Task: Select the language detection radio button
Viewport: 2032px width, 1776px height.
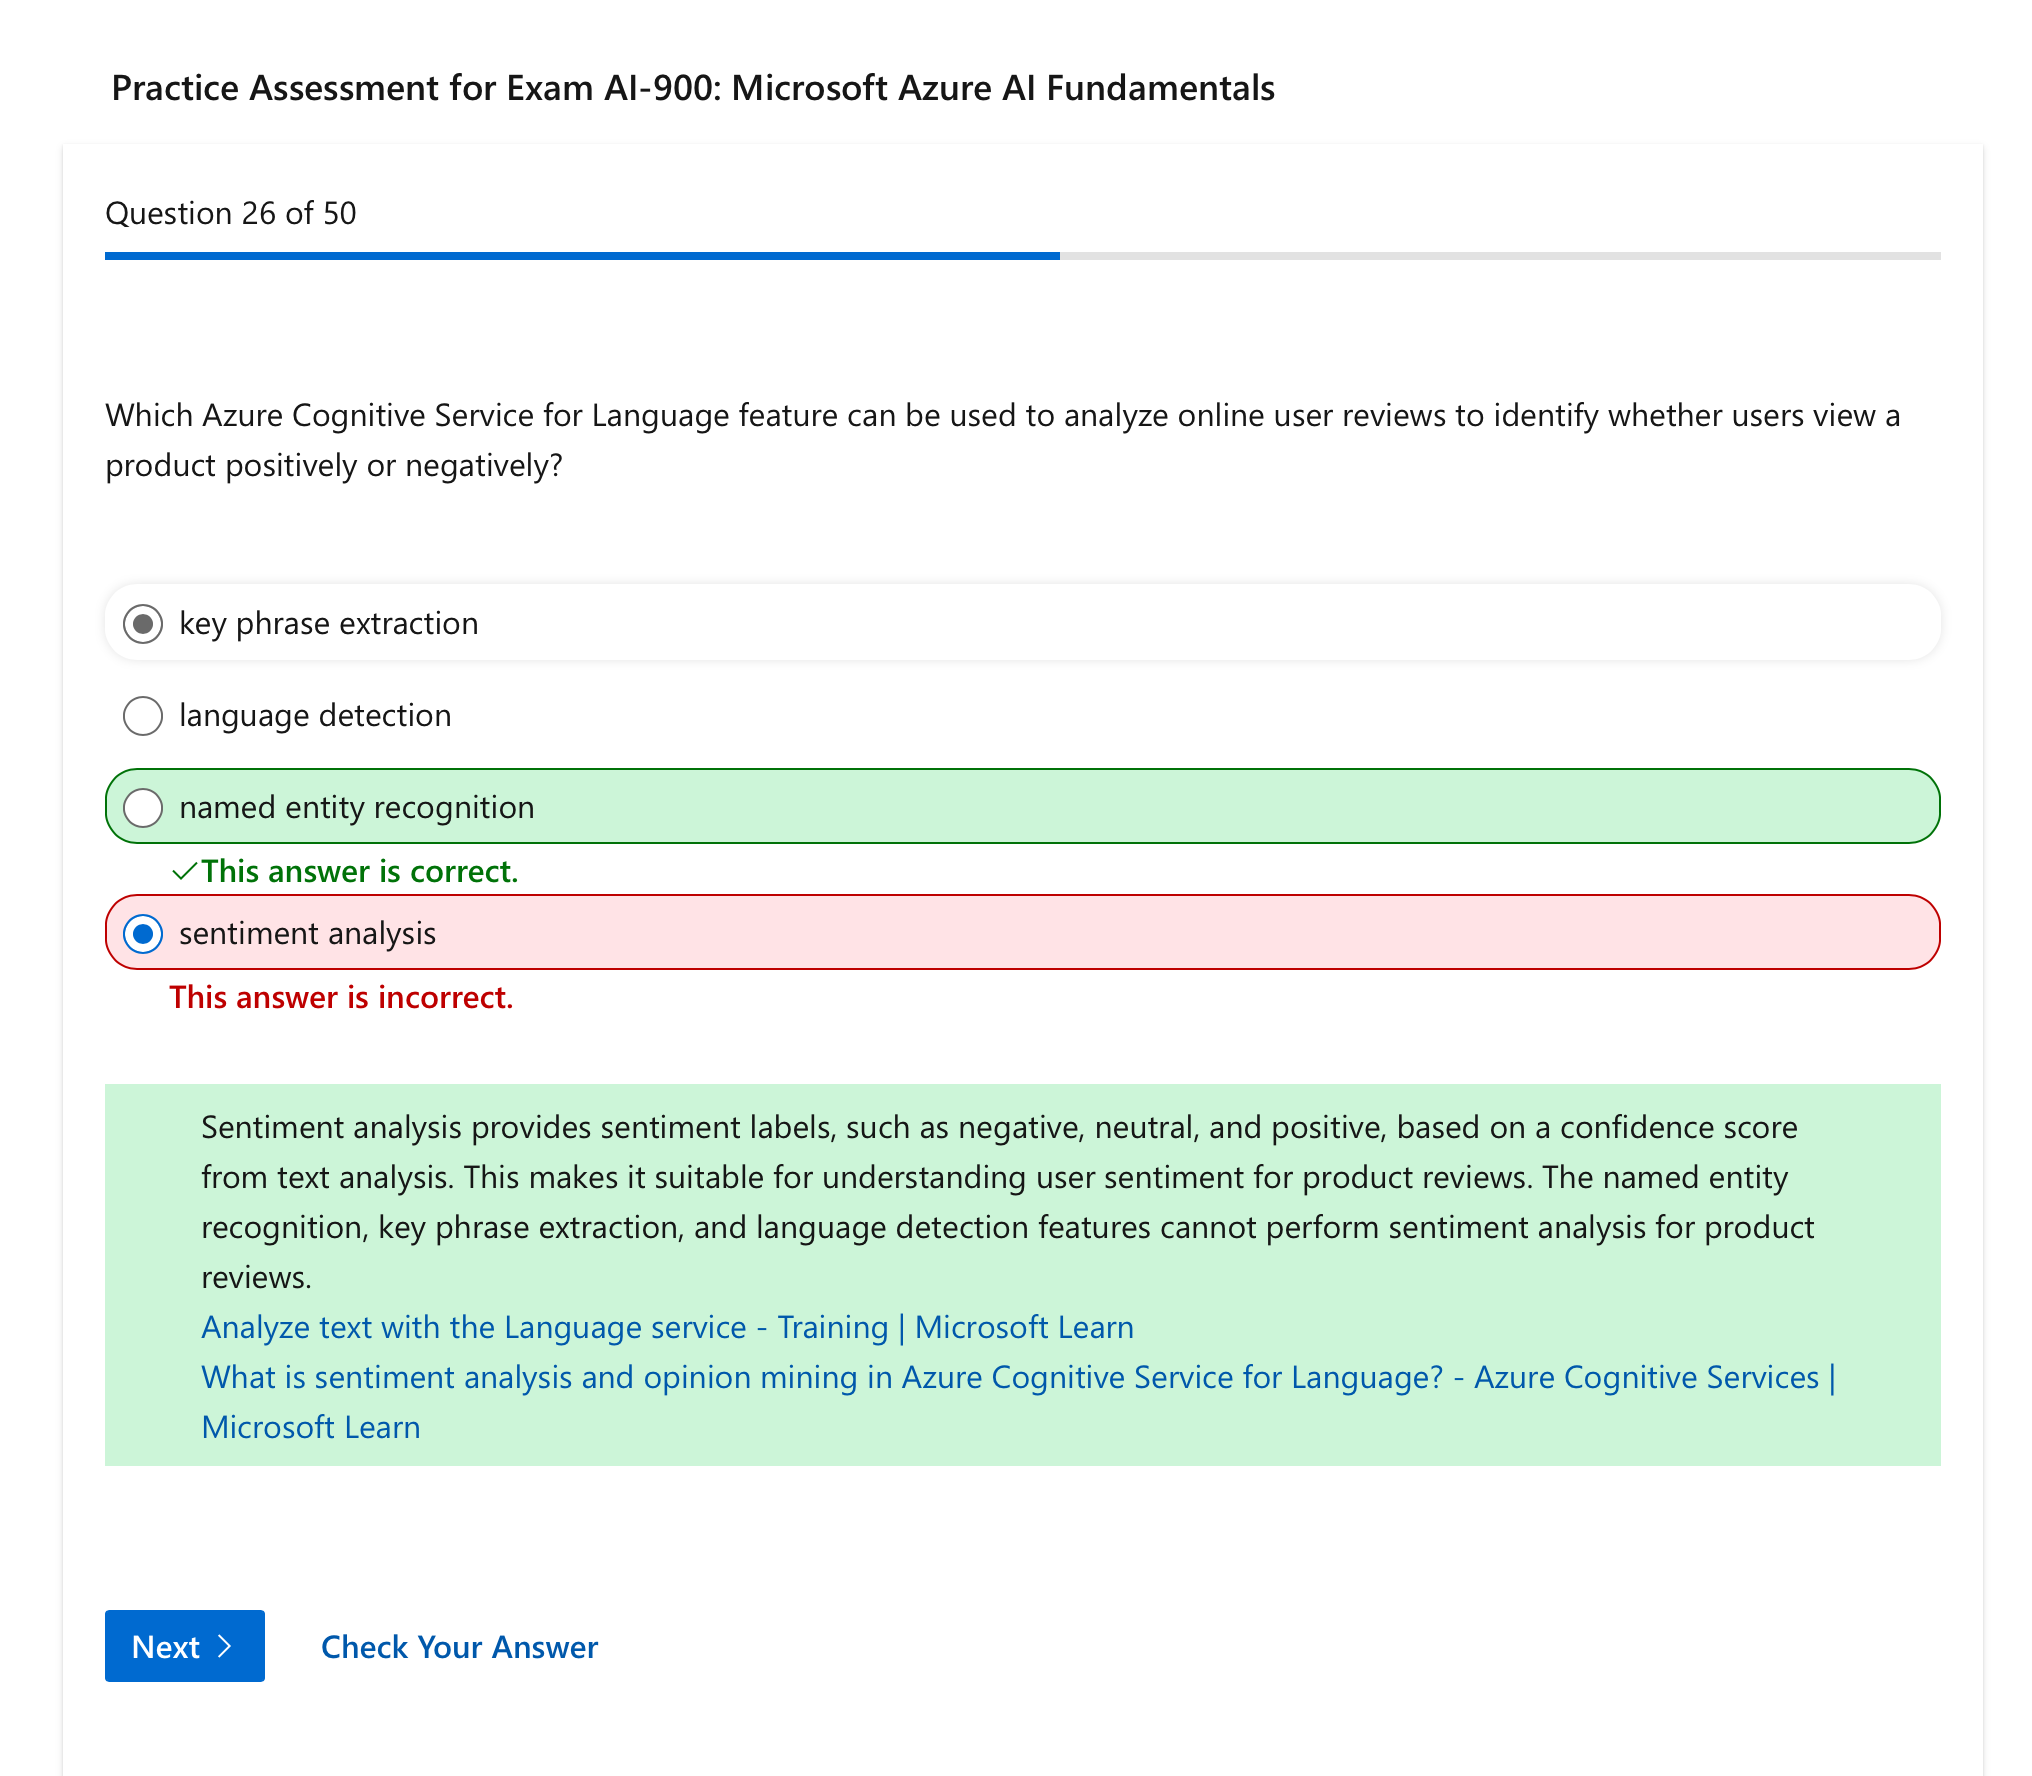Action: tap(143, 716)
